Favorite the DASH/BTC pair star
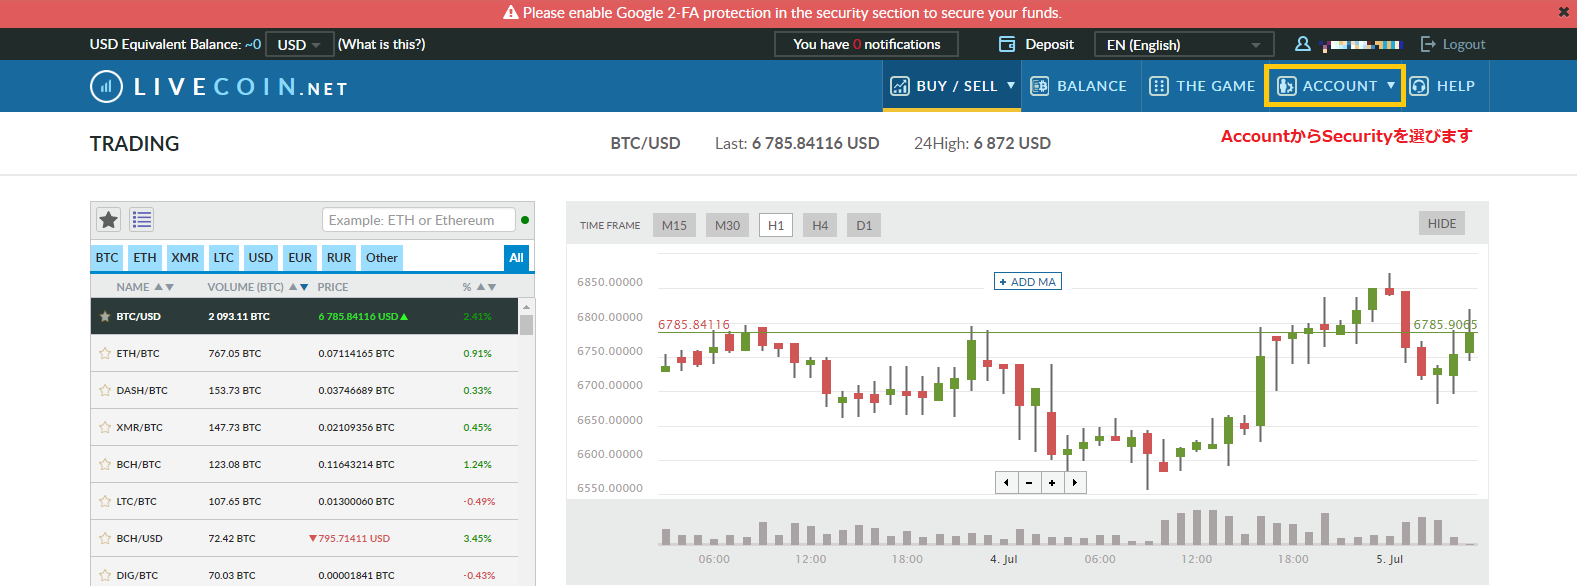Viewport: 1577px width, 586px height. point(105,390)
